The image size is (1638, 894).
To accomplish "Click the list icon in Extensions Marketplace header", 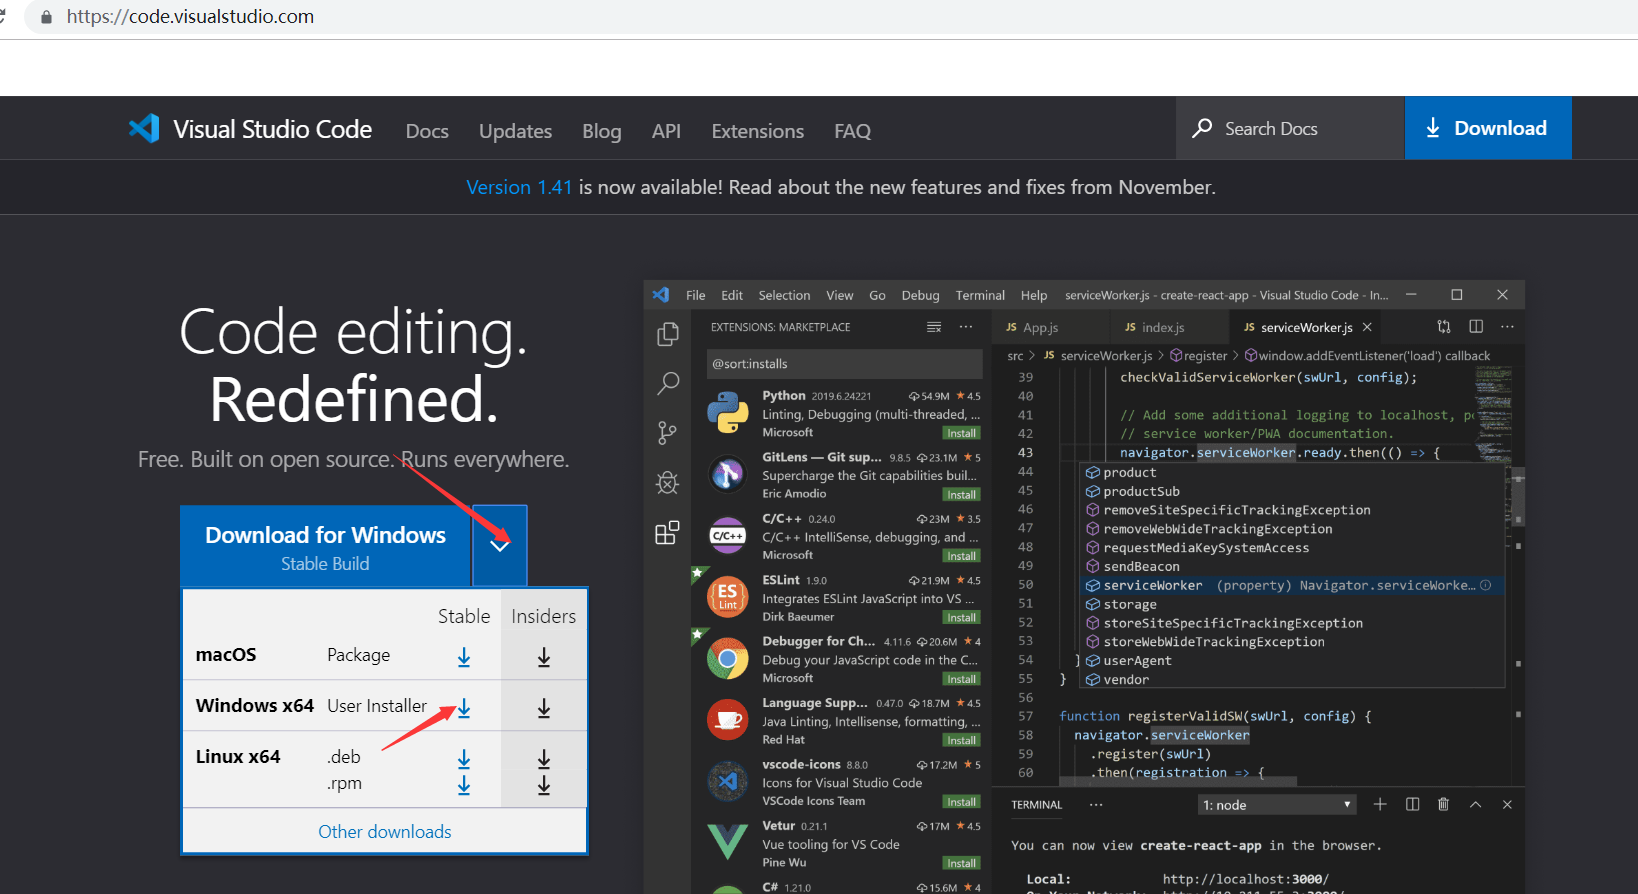I will click(x=934, y=327).
